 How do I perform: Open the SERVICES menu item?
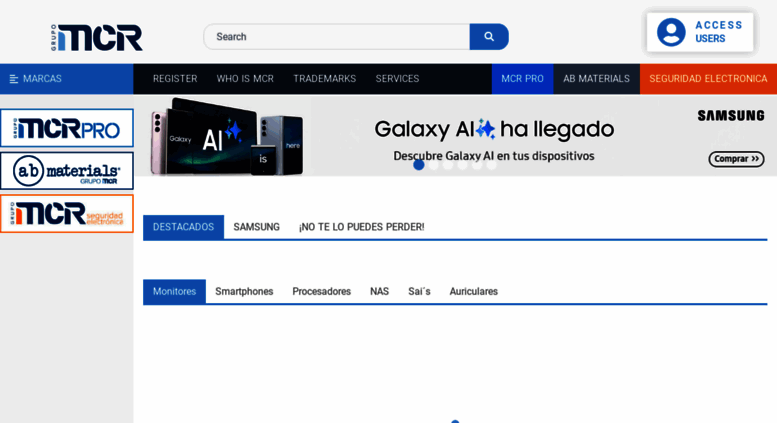point(397,79)
